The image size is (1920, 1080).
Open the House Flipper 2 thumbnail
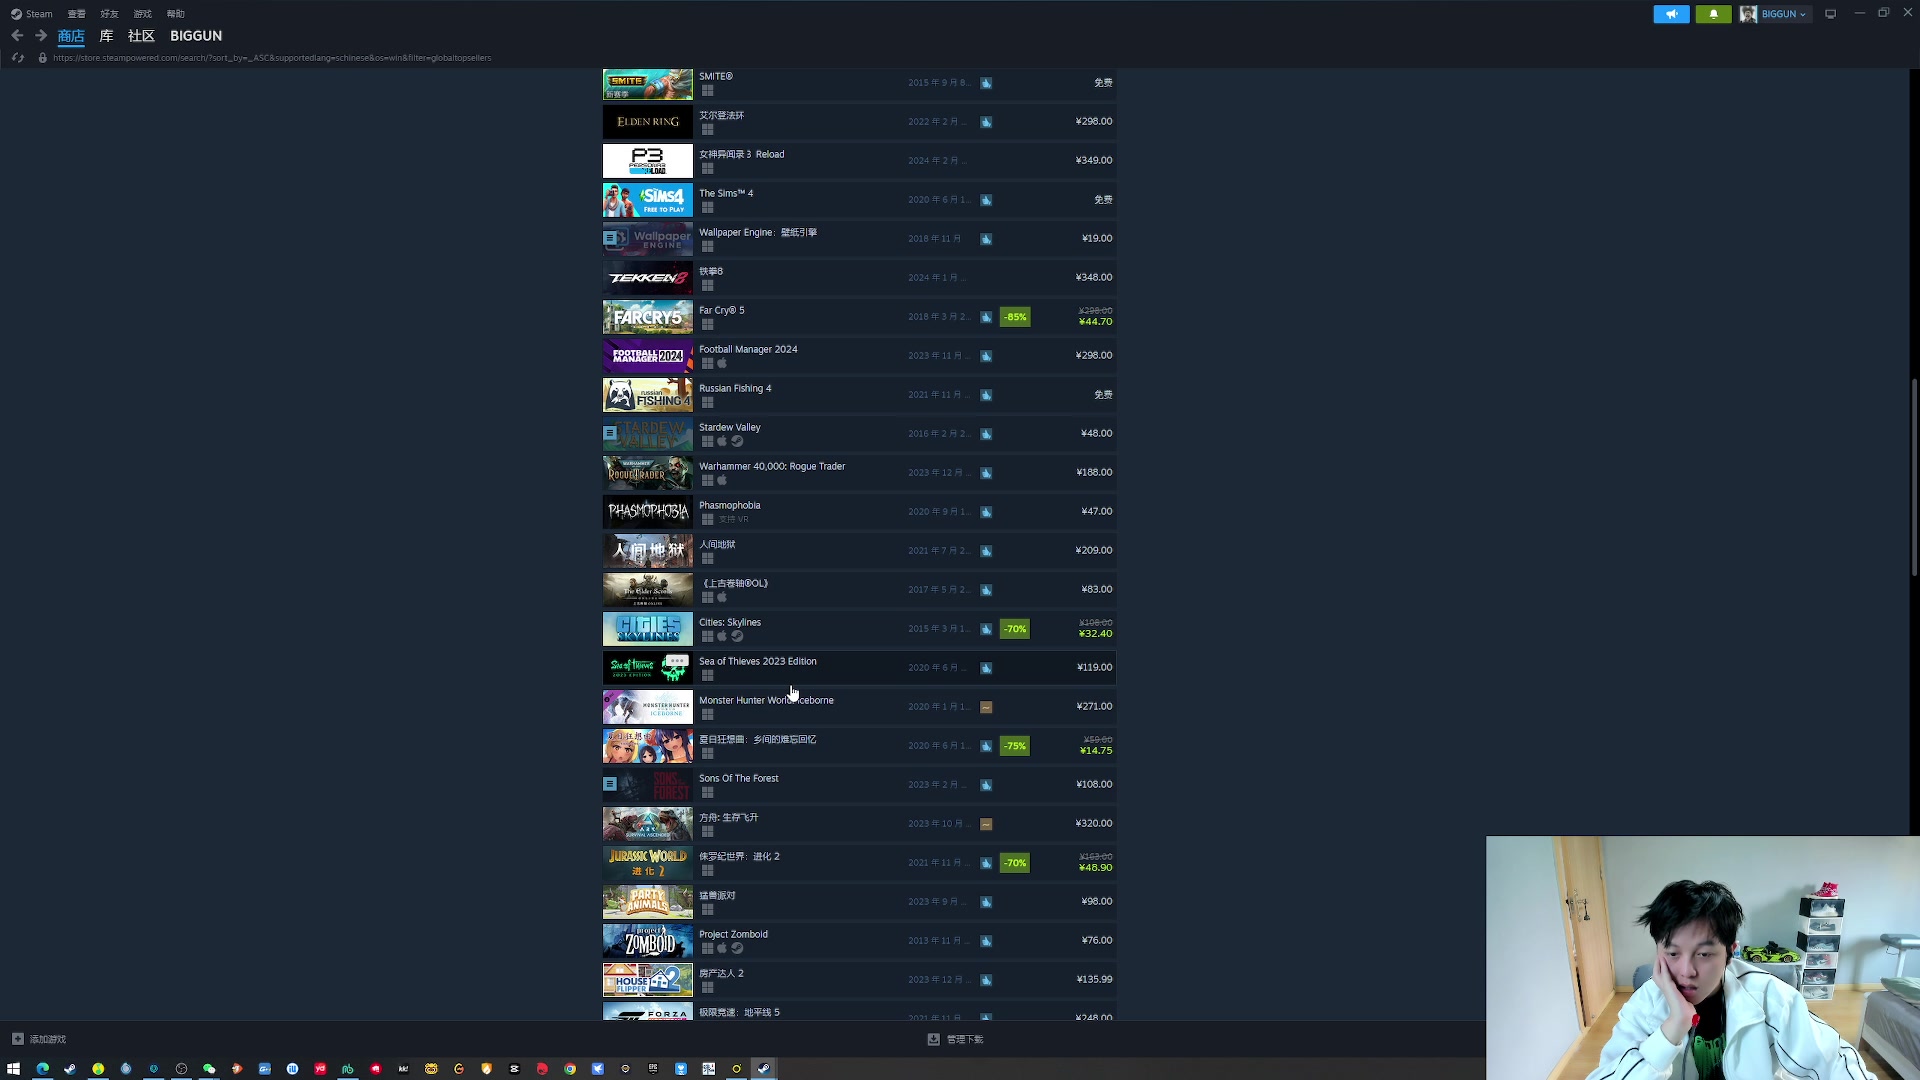[x=647, y=980]
